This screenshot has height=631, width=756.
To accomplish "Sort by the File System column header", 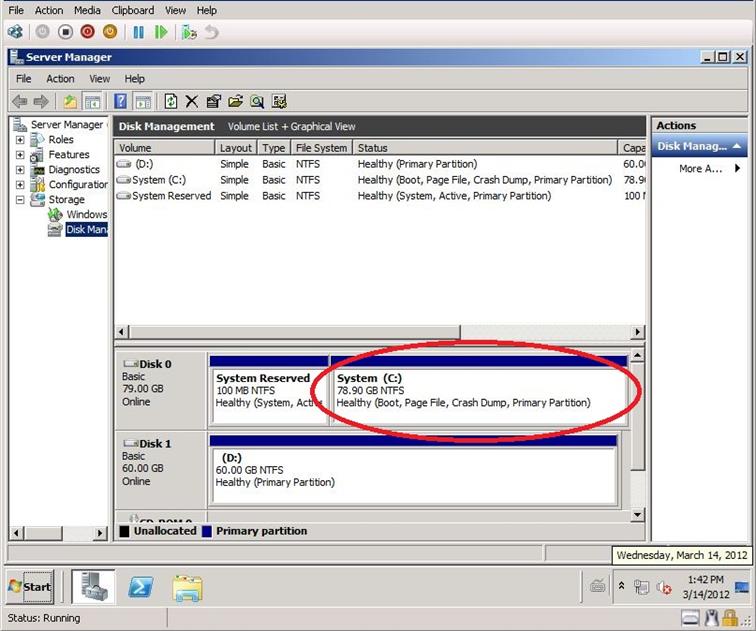I will tap(322, 148).
